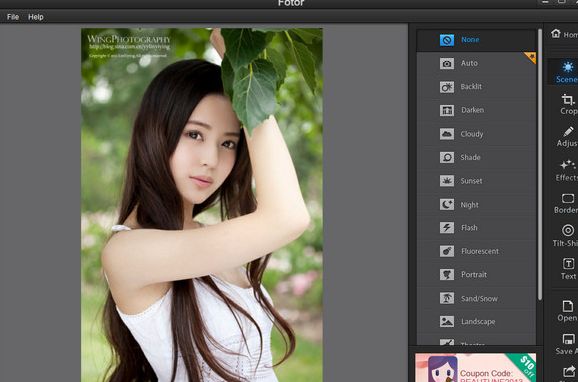Select the Night moon icon
This screenshot has height=382, width=578.
pyautogui.click(x=447, y=204)
